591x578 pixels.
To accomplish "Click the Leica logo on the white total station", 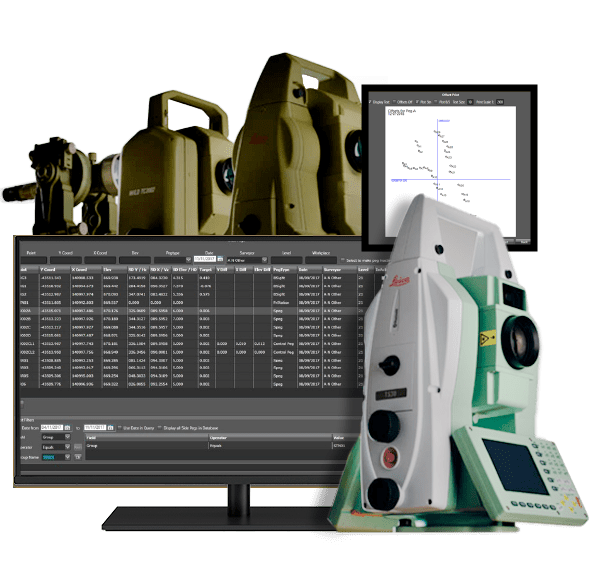I will click(400, 281).
